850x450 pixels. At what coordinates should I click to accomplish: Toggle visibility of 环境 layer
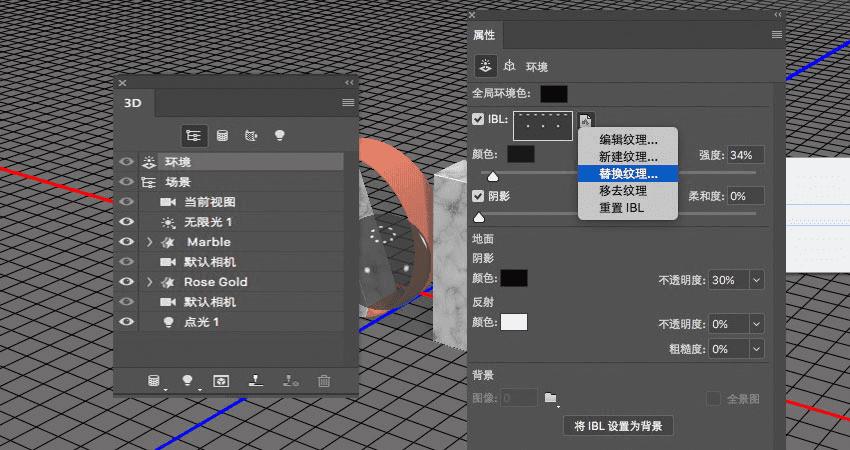[x=126, y=162]
